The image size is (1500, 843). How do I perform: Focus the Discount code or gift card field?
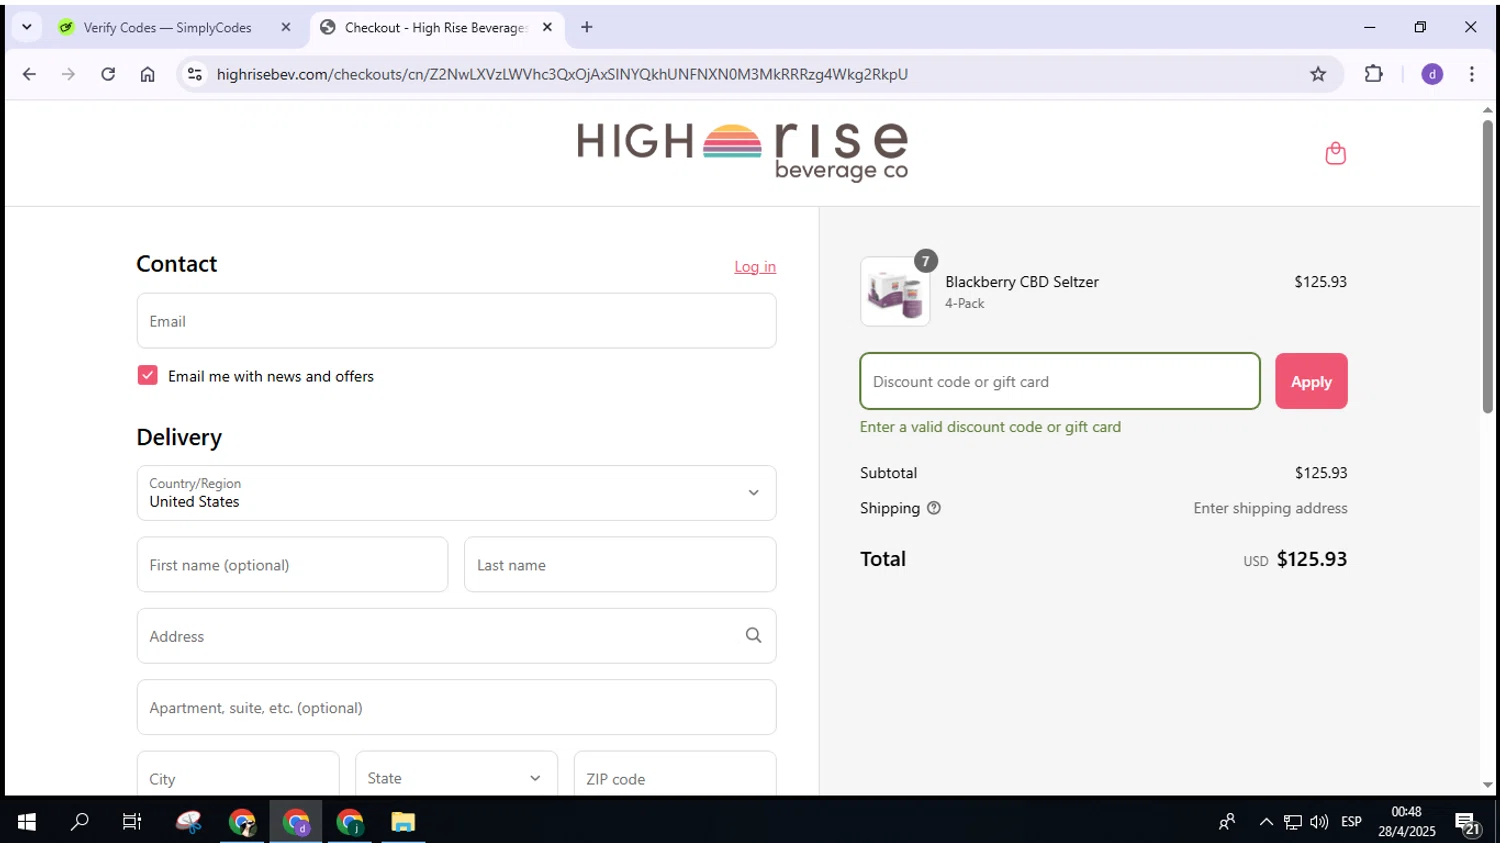coord(1060,381)
